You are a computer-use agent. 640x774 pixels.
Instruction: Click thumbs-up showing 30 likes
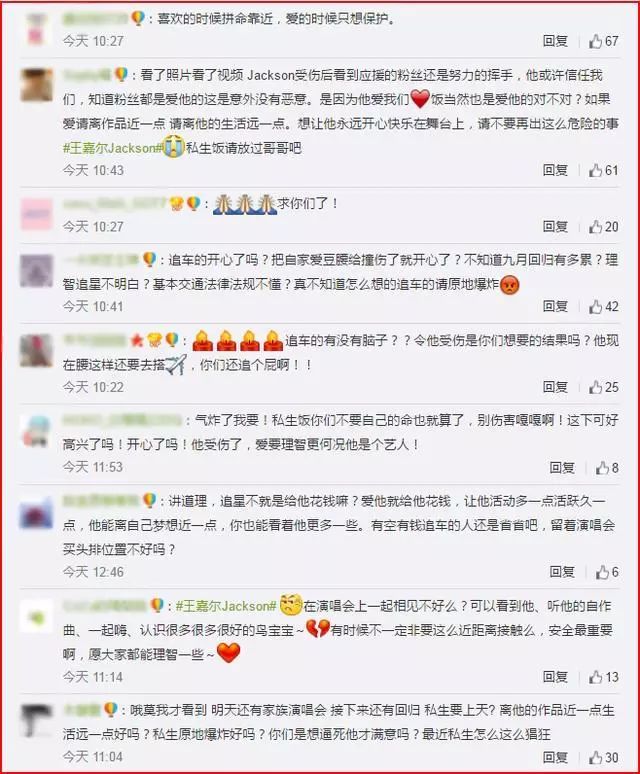coord(603,757)
